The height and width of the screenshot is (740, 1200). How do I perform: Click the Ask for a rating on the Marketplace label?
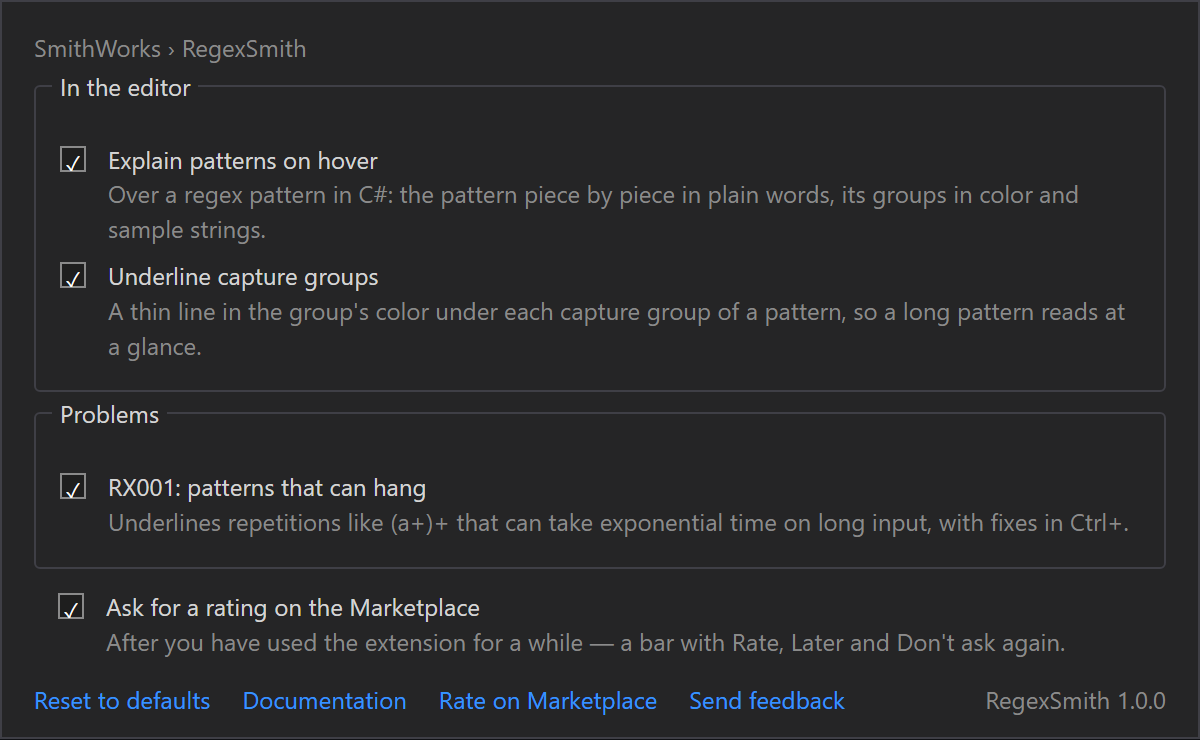click(293, 608)
